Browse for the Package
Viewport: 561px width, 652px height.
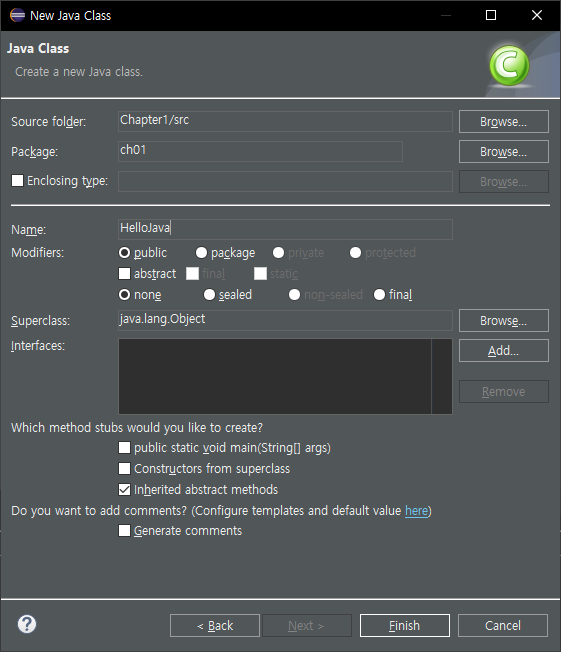coord(504,151)
